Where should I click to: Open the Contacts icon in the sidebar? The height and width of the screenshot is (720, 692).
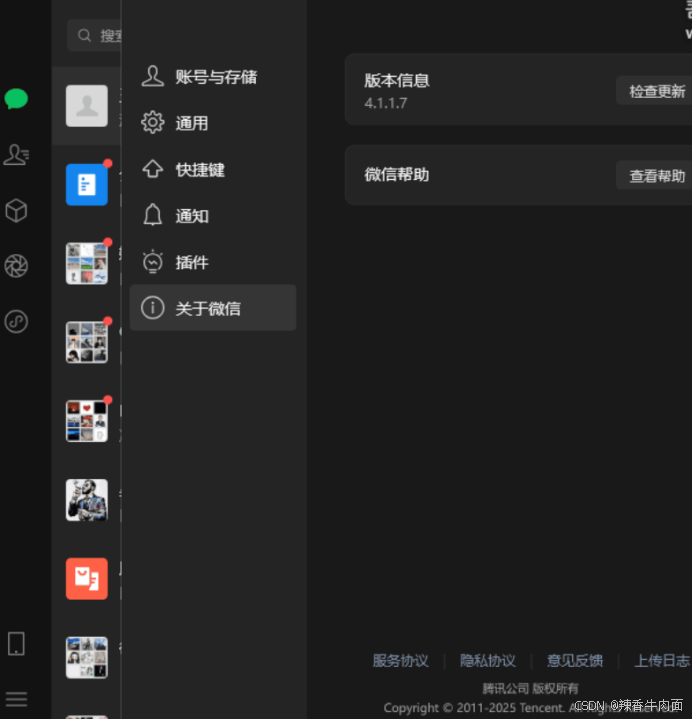click(16, 154)
